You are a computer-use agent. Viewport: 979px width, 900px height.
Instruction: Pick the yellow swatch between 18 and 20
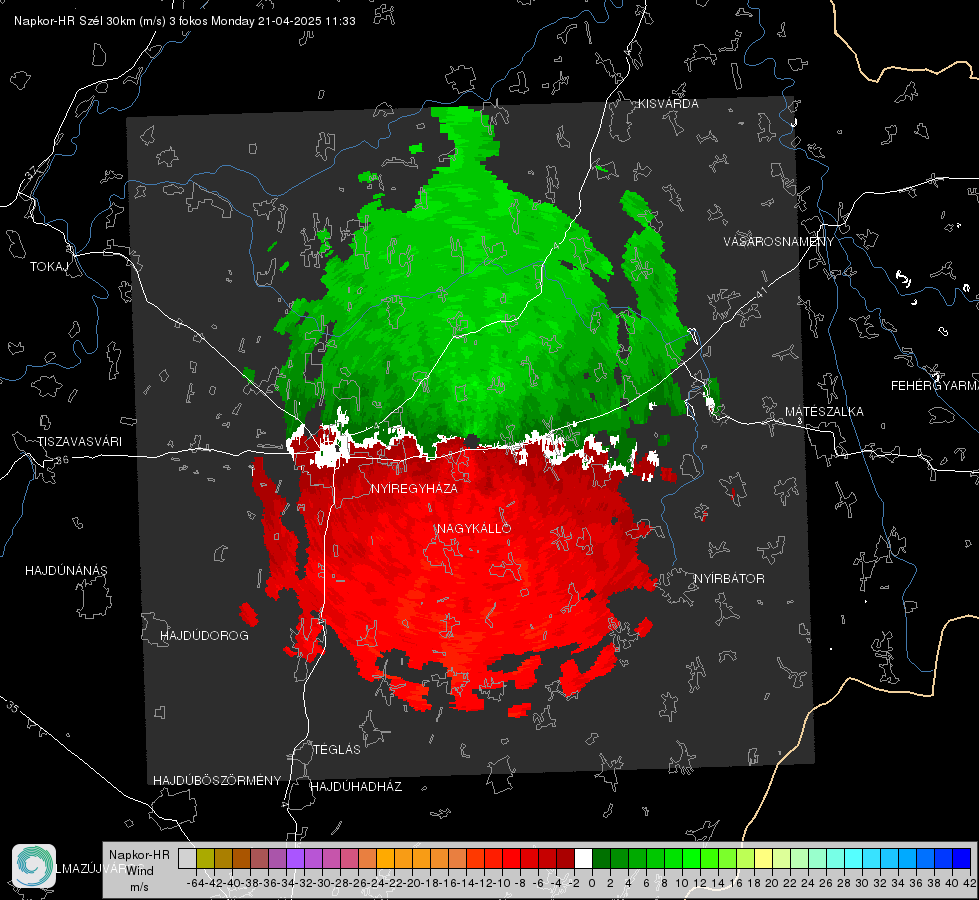pyautogui.click(x=763, y=858)
